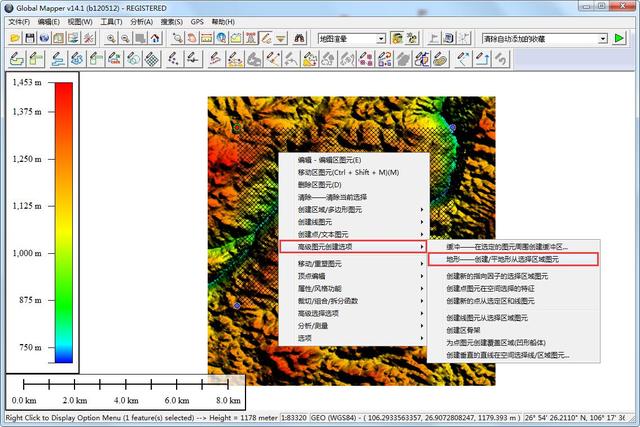Click the distance scale bar near 4.0 km
Viewport: 640px width, 427px height.
click(x=126, y=384)
